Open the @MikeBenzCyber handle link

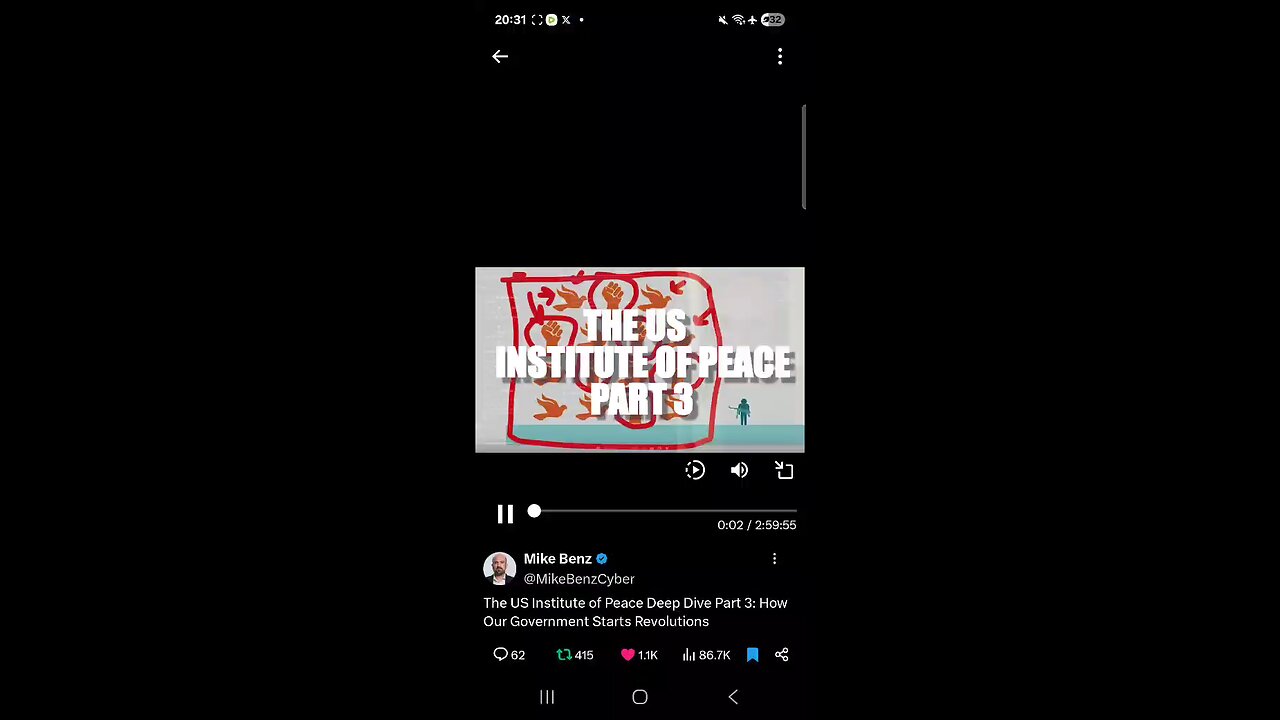(x=579, y=579)
